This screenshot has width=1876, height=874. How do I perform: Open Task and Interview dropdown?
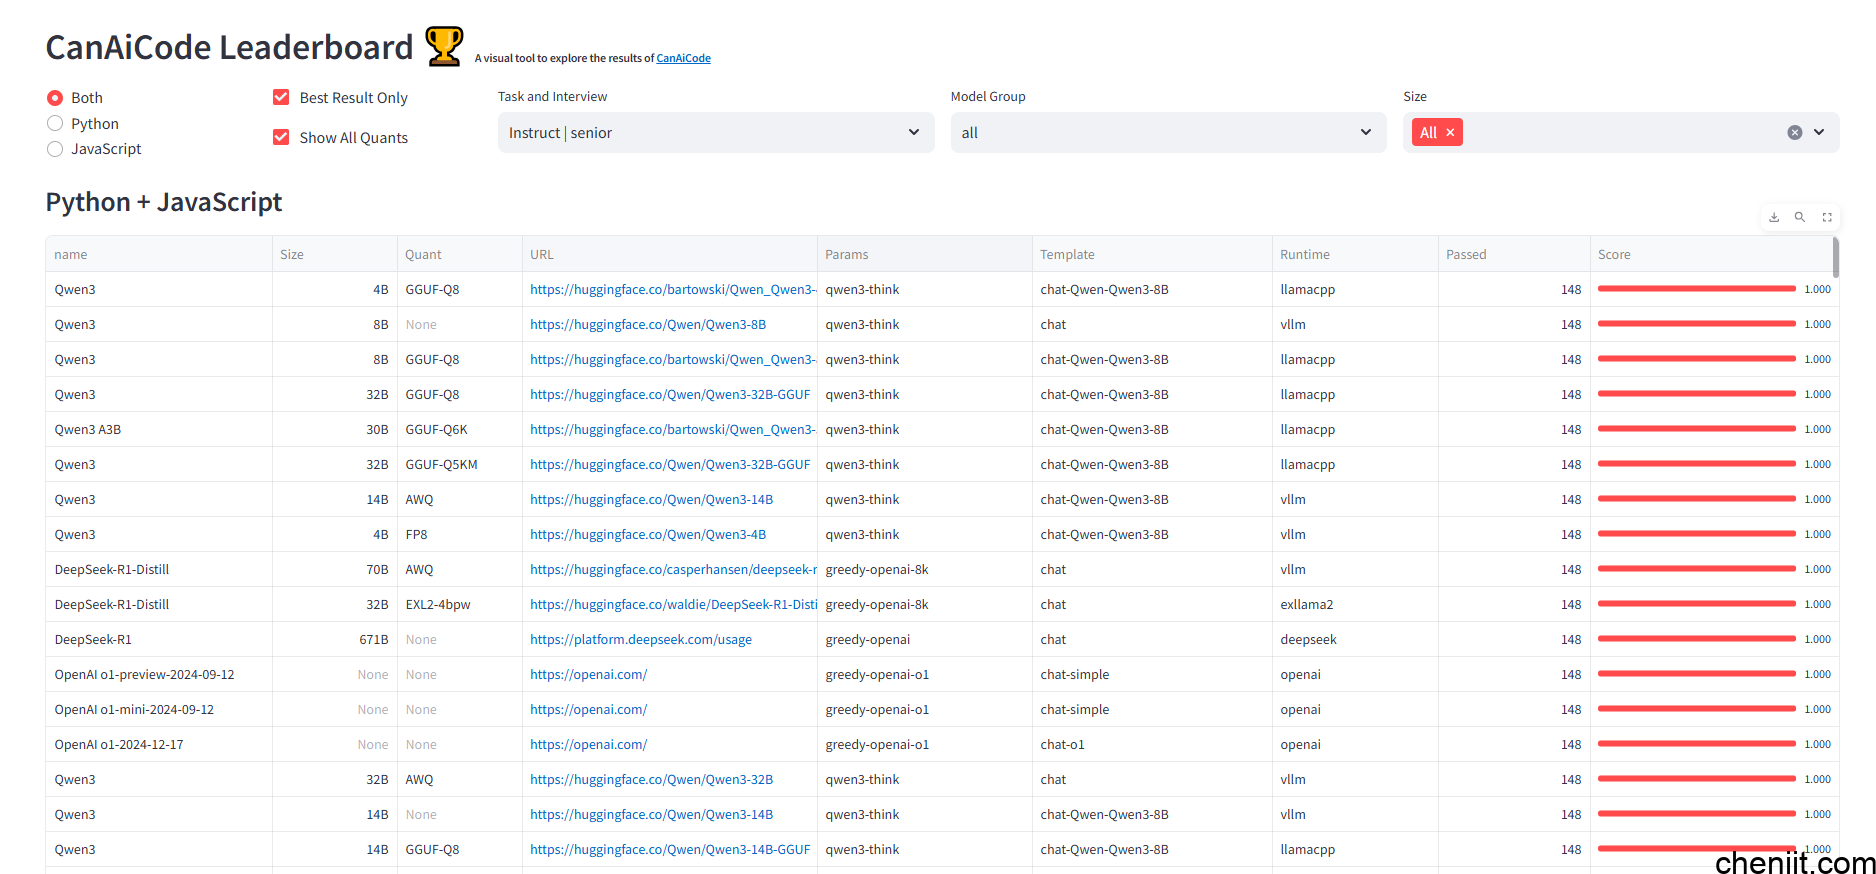click(715, 133)
